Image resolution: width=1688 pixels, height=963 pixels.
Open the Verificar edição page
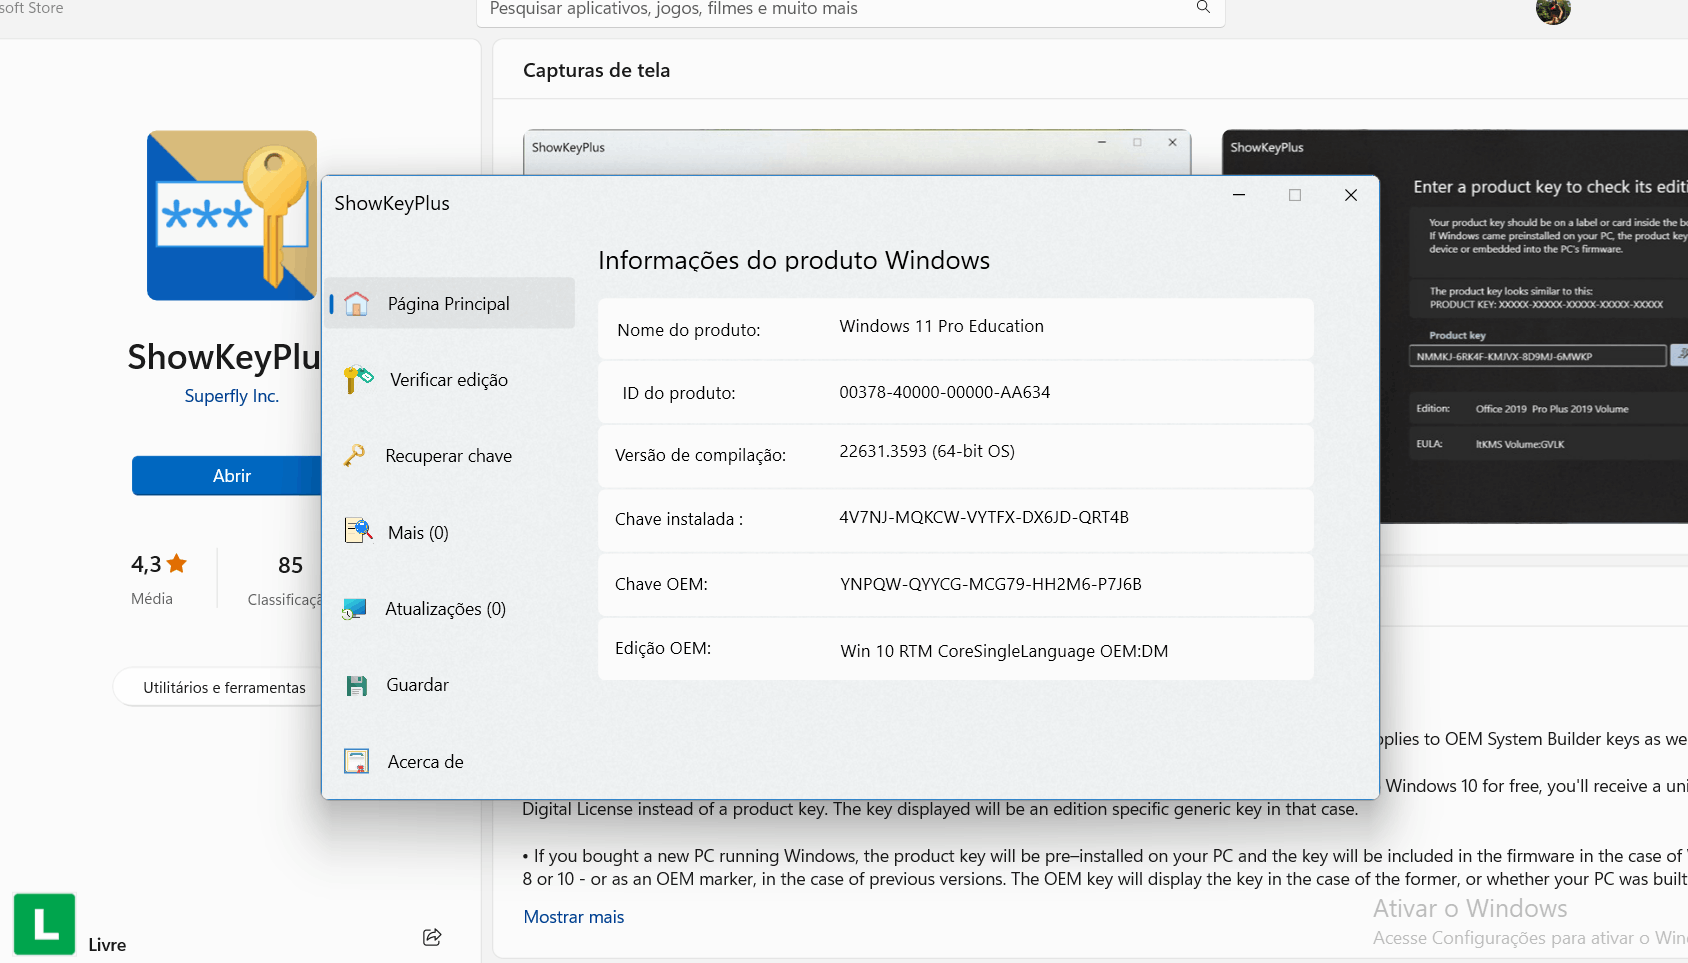tap(448, 380)
